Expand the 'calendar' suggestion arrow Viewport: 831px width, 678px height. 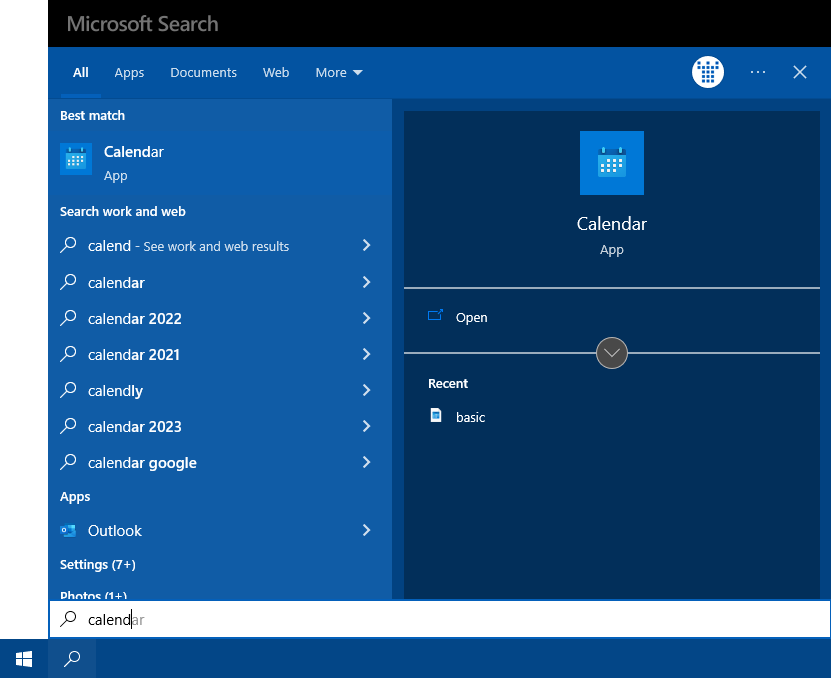pos(366,282)
